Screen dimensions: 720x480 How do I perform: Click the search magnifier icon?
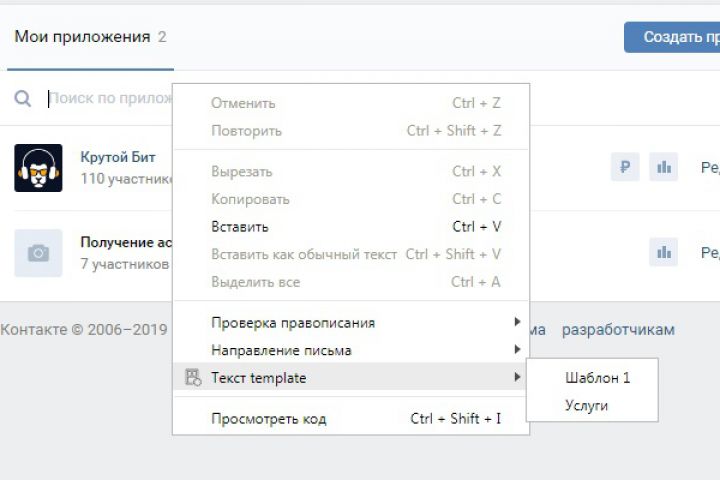pos(22,99)
